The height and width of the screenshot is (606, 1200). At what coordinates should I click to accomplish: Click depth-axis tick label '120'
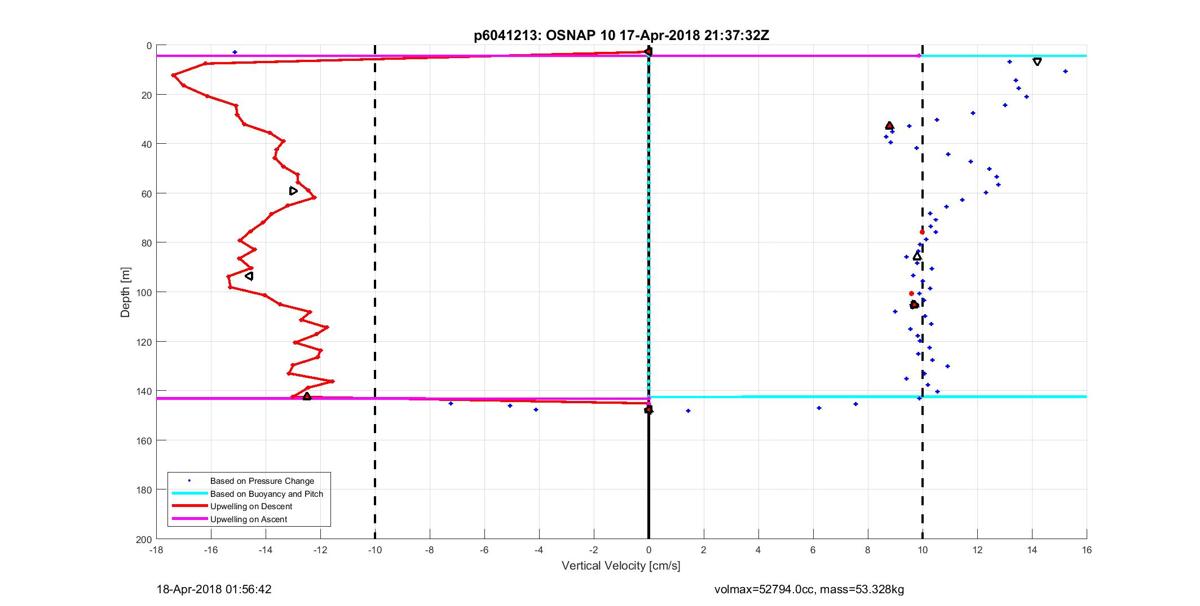[145, 342]
